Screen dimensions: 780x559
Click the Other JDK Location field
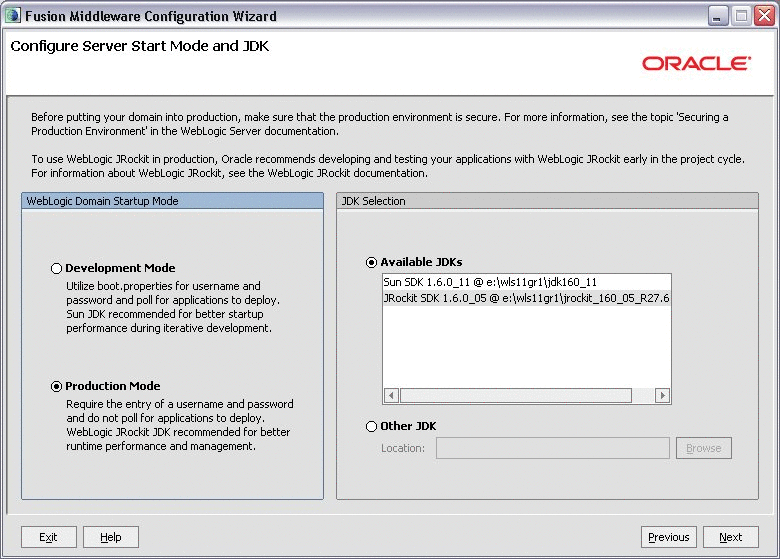pyautogui.click(x=553, y=448)
